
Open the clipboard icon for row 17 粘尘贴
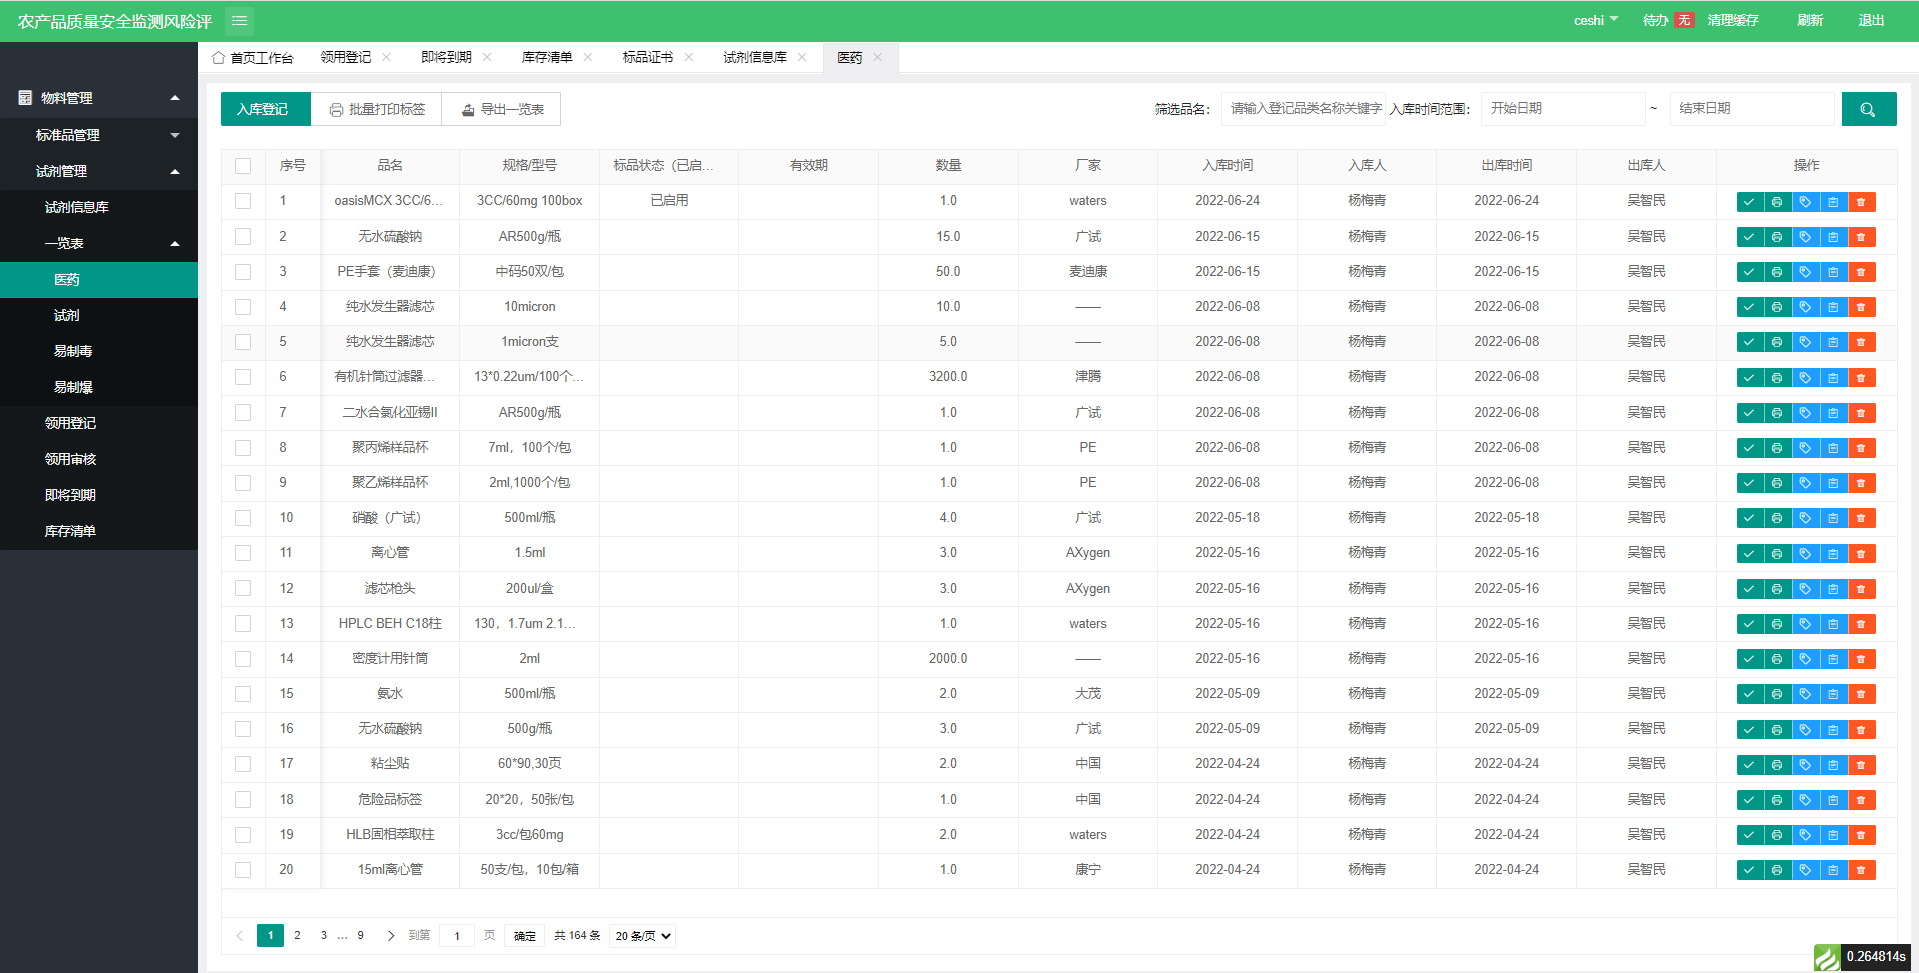click(1833, 765)
